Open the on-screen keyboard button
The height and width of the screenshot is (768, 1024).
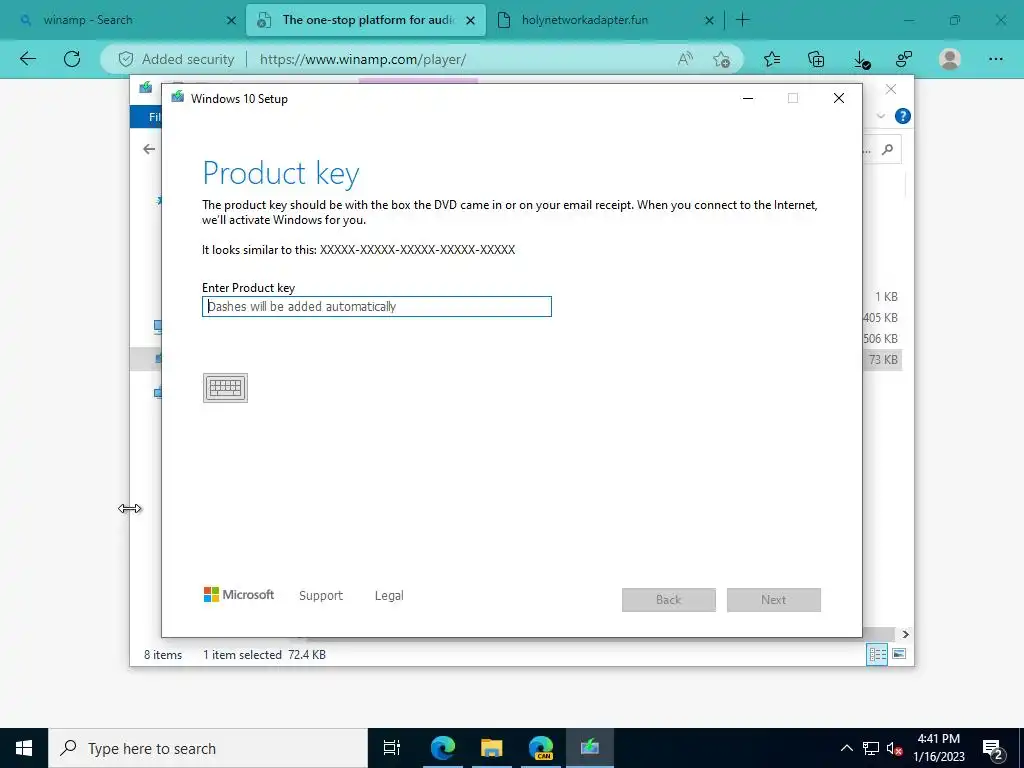tap(225, 388)
